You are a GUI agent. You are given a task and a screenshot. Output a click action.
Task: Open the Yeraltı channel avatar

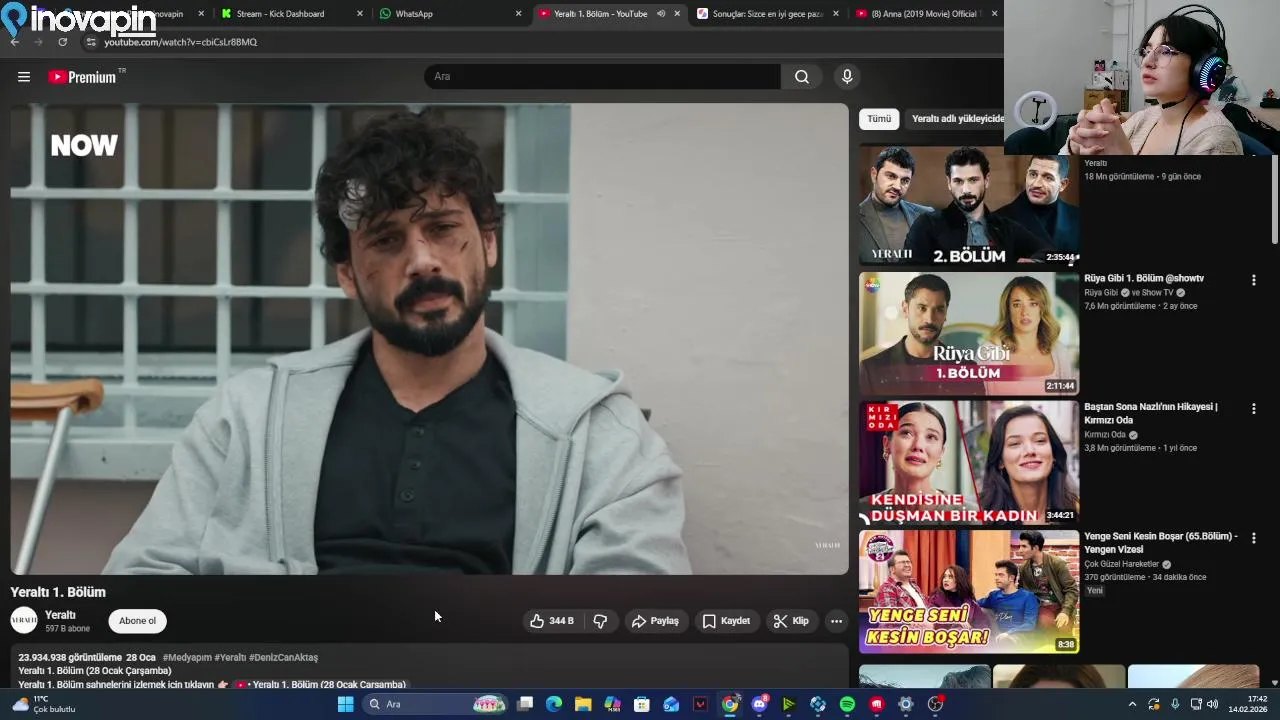coord(24,621)
